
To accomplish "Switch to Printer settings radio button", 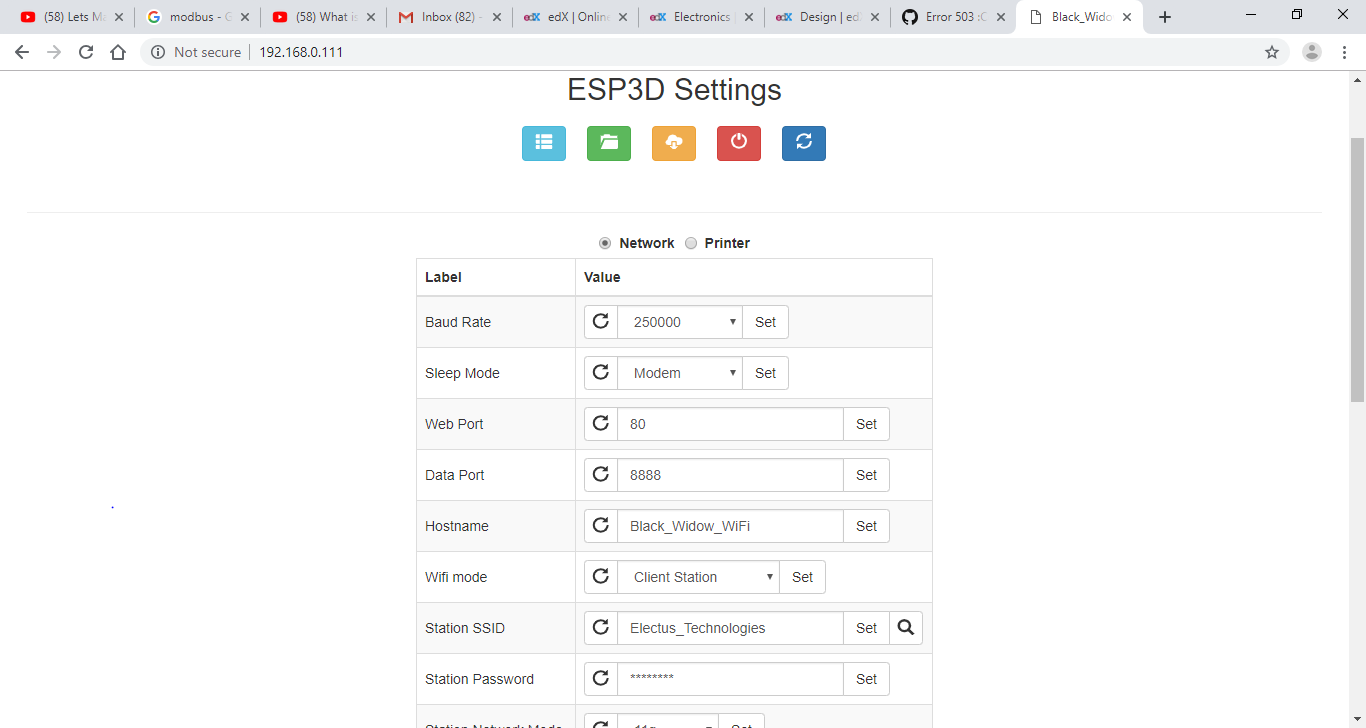I will [691, 242].
